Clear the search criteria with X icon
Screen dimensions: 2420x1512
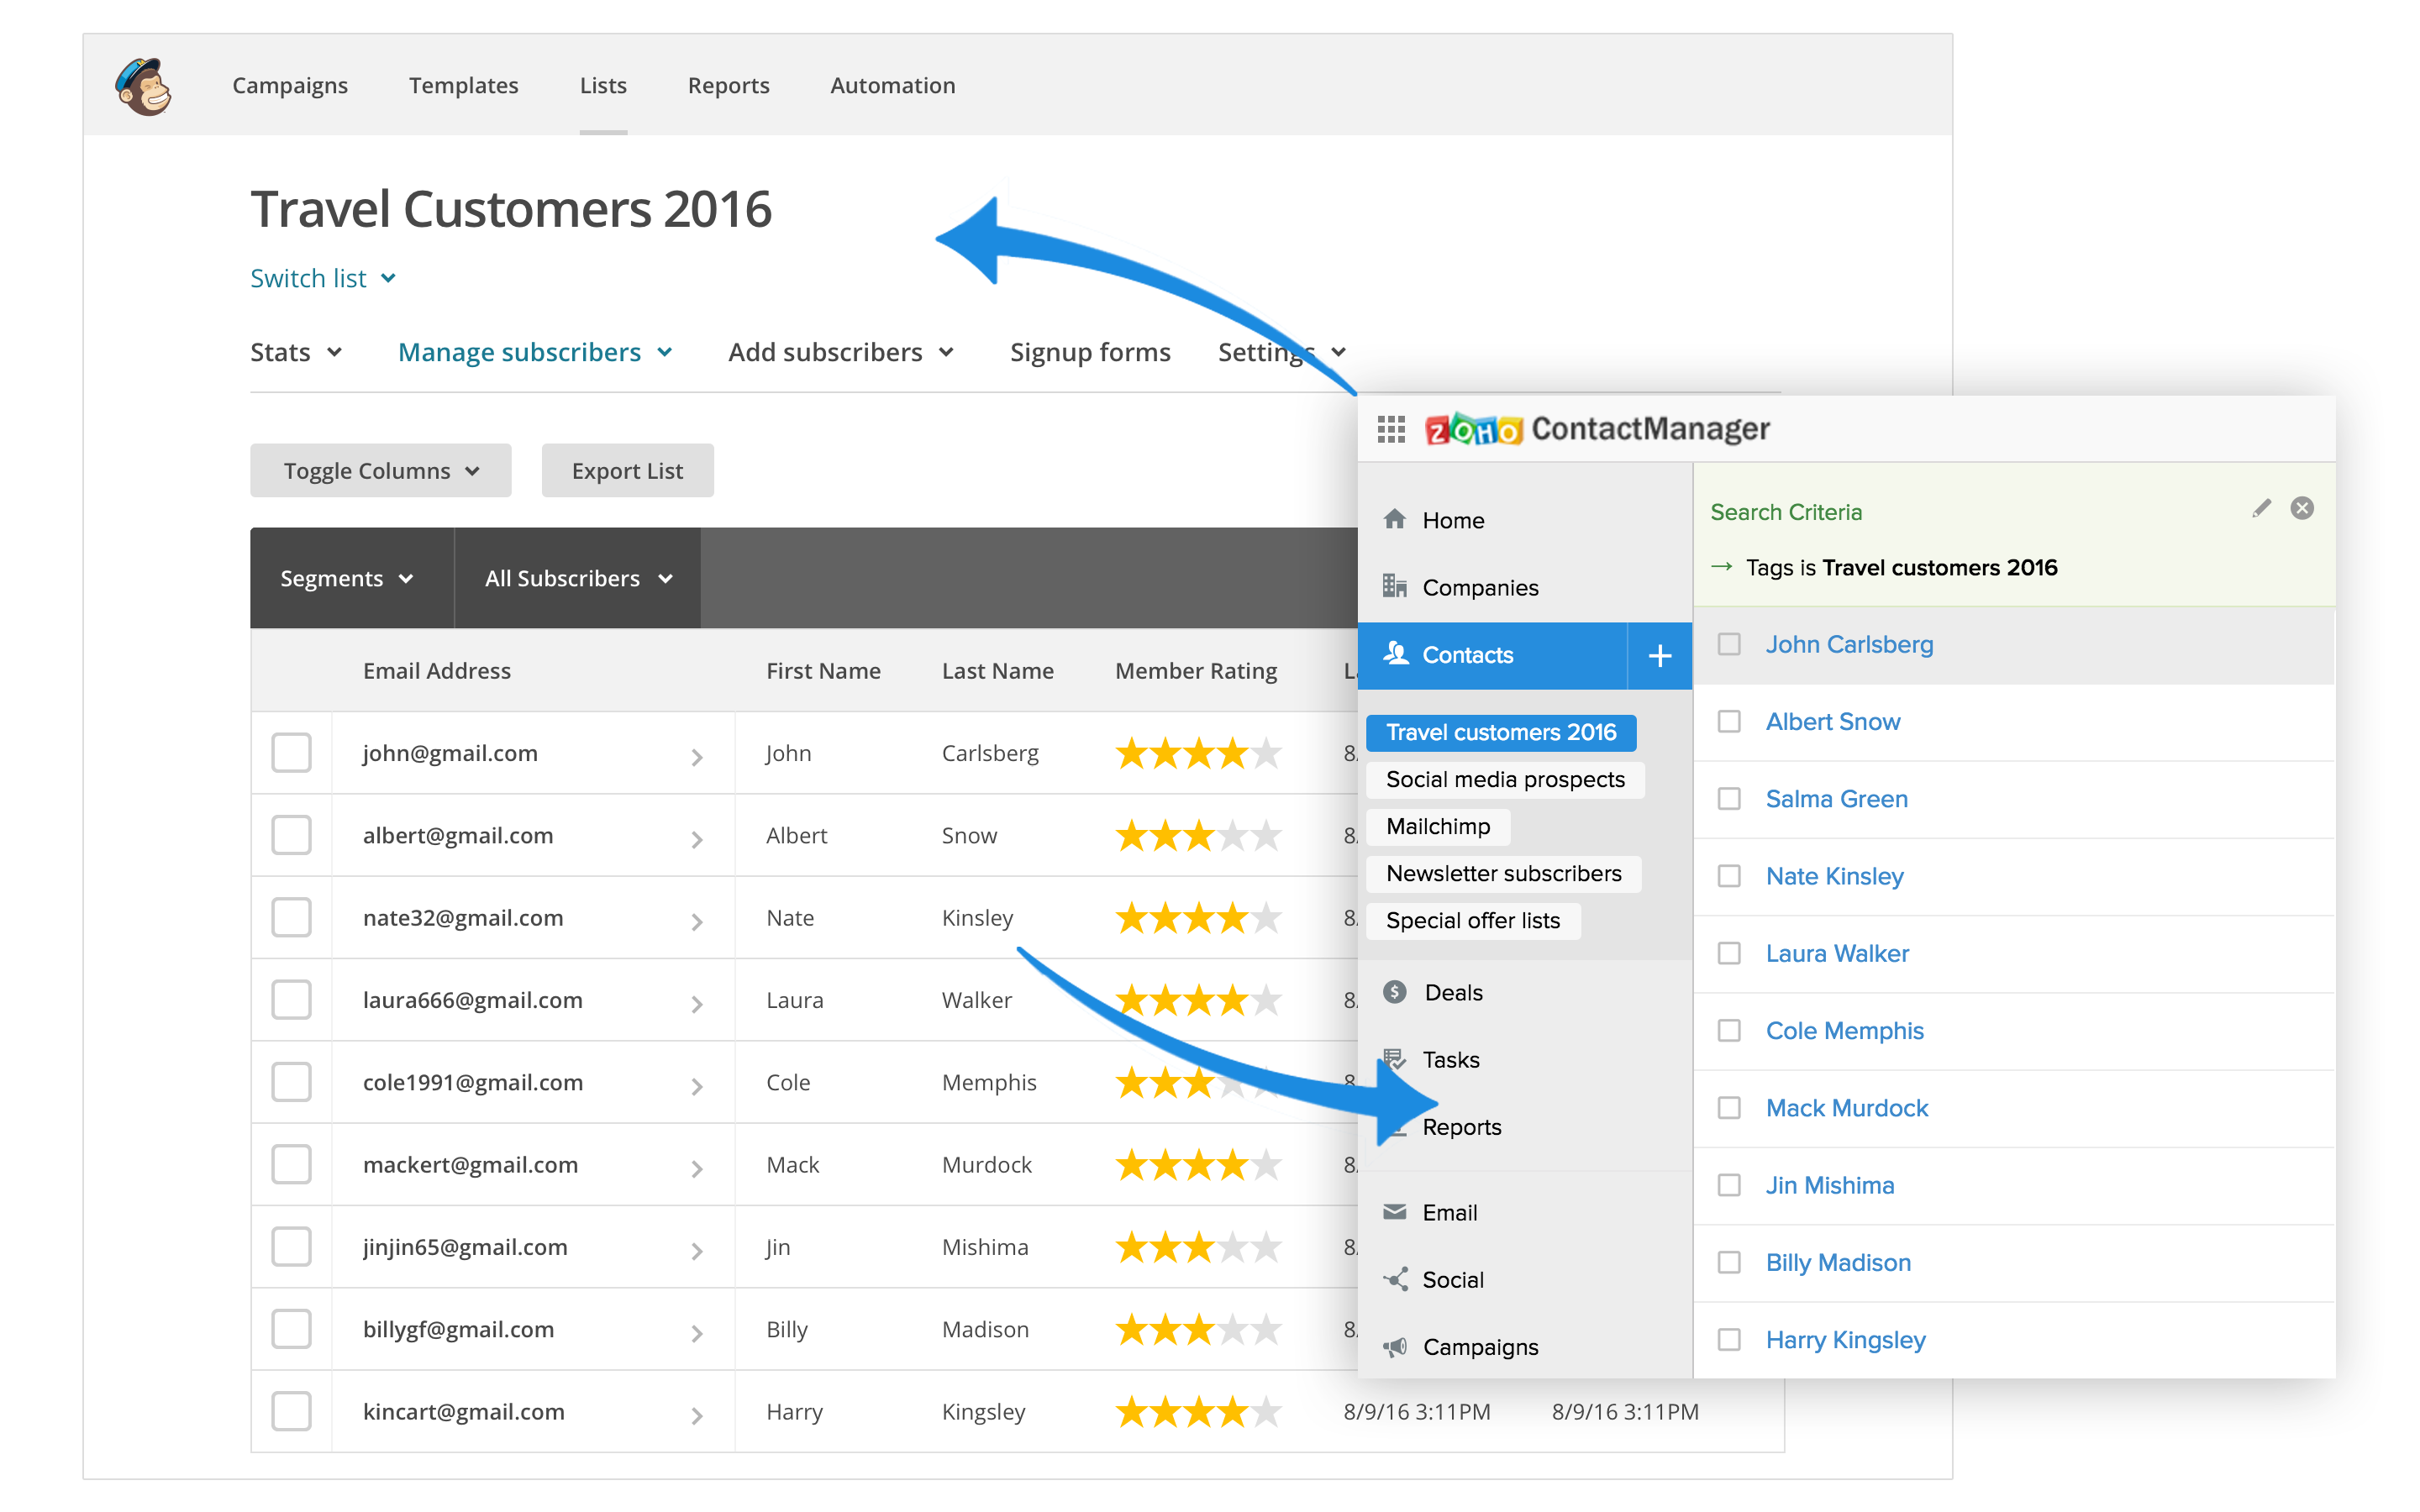pos(2302,509)
